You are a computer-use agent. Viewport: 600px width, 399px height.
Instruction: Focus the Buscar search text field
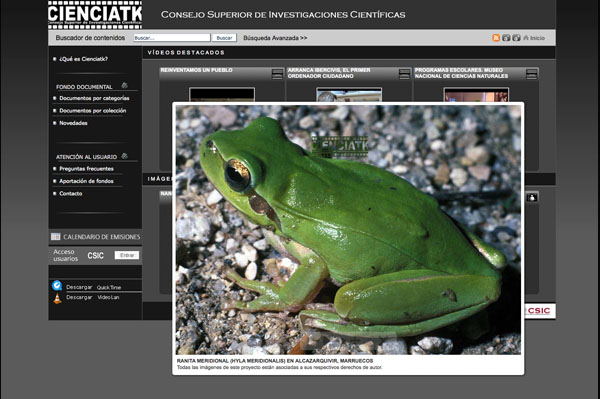(x=172, y=38)
